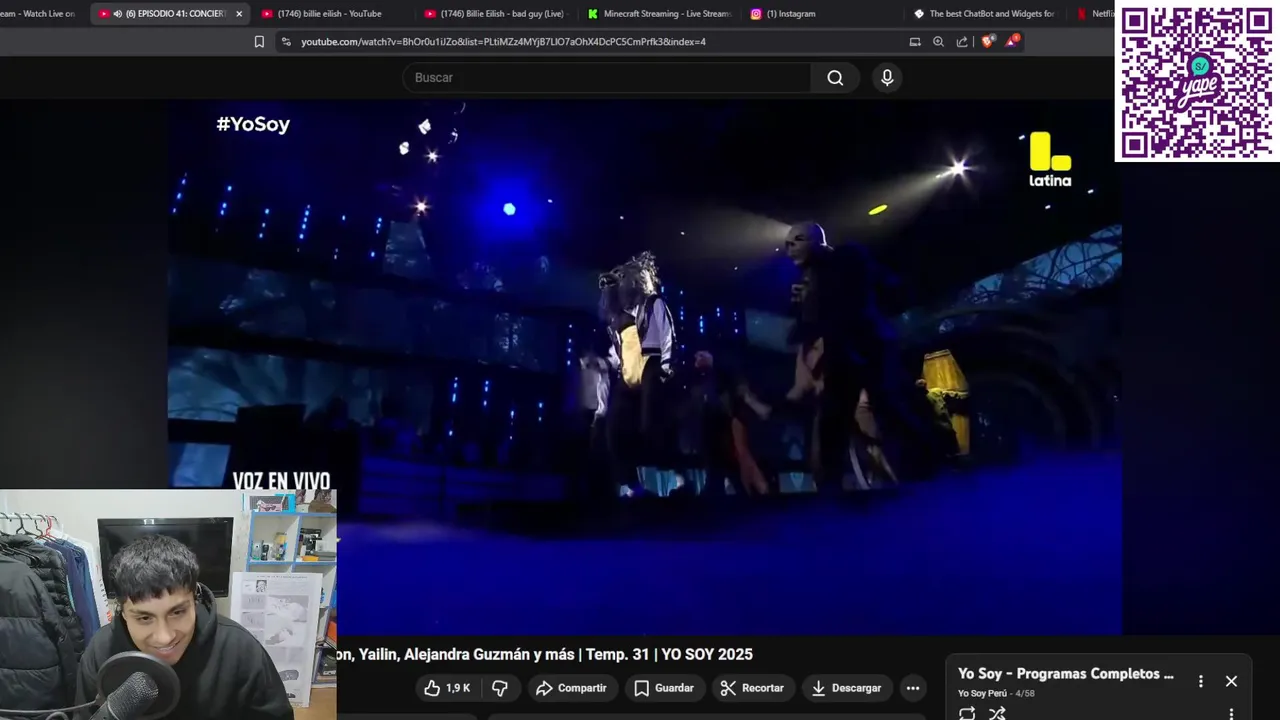Click the browser bookmark icon left of the address bar

pyautogui.click(x=259, y=42)
